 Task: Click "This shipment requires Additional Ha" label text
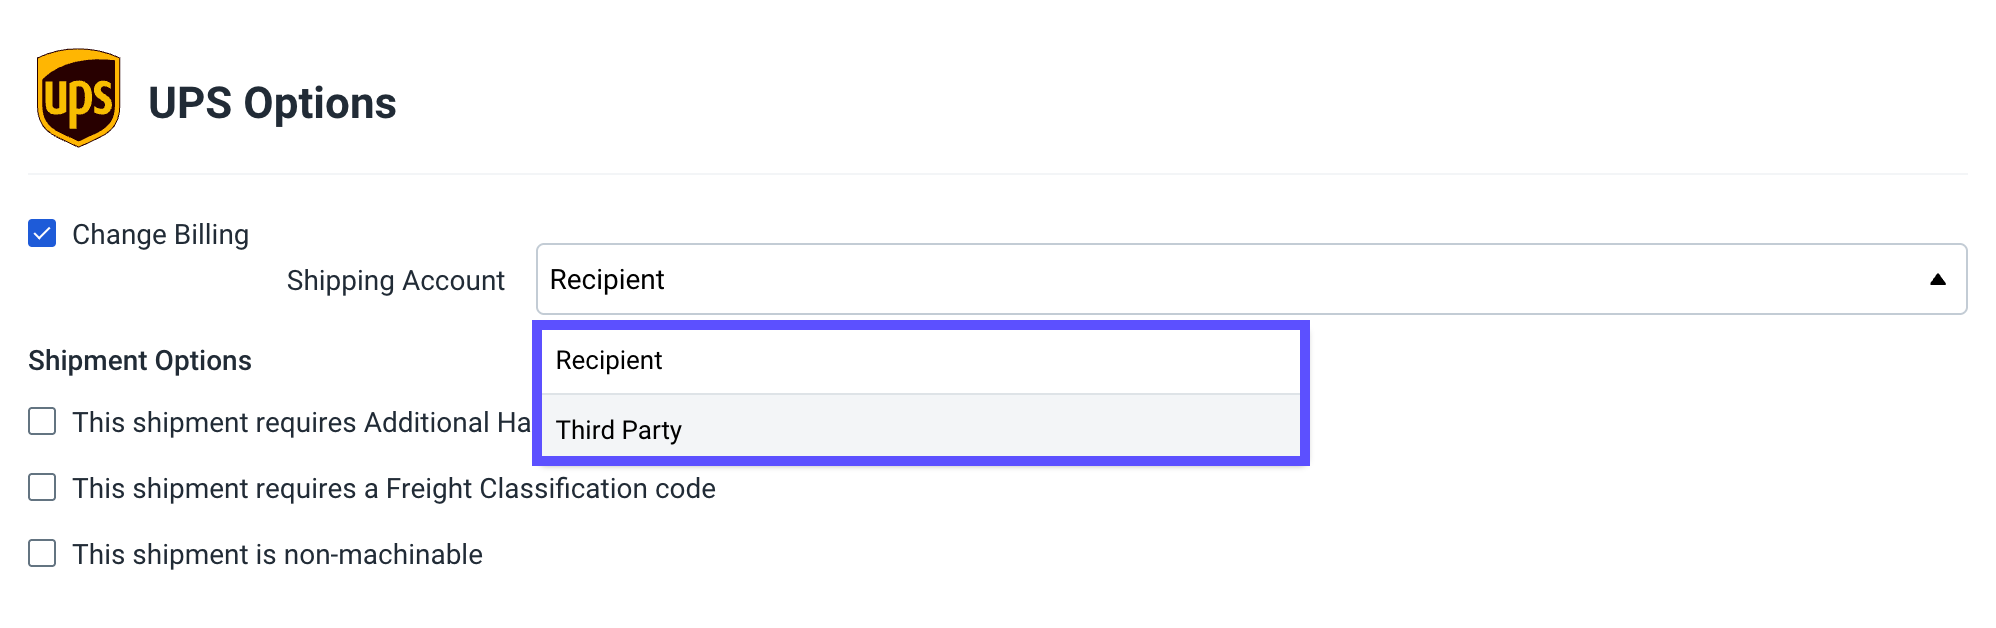(301, 422)
